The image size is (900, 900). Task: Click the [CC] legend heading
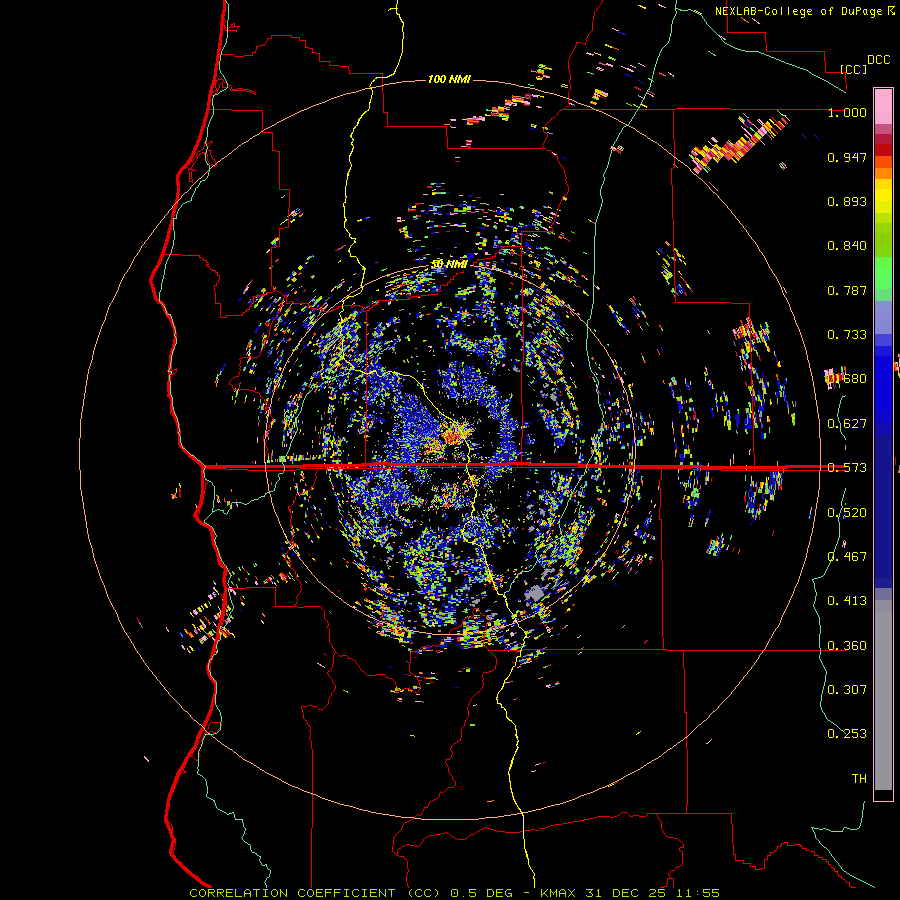(853, 69)
